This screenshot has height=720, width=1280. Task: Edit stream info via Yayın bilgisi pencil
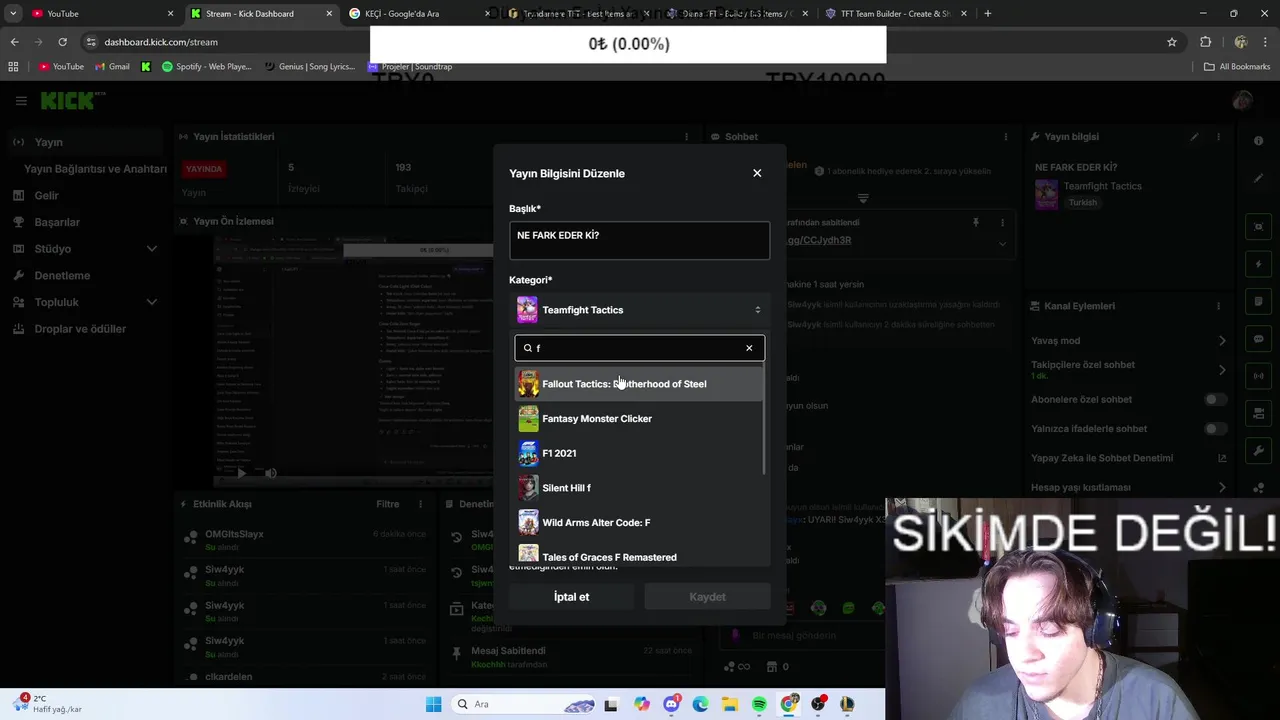tap(1194, 137)
